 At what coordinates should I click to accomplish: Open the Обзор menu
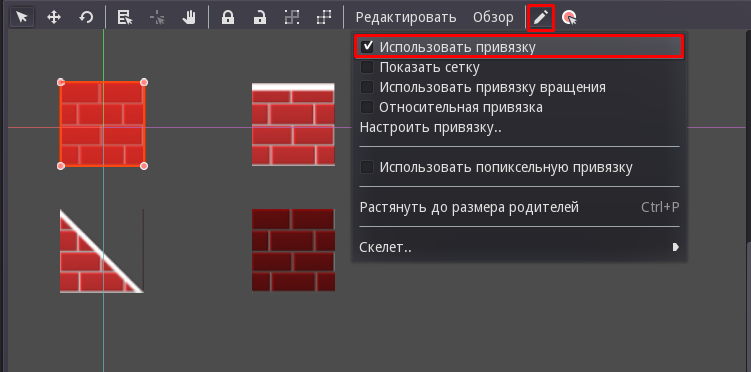tap(493, 18)
